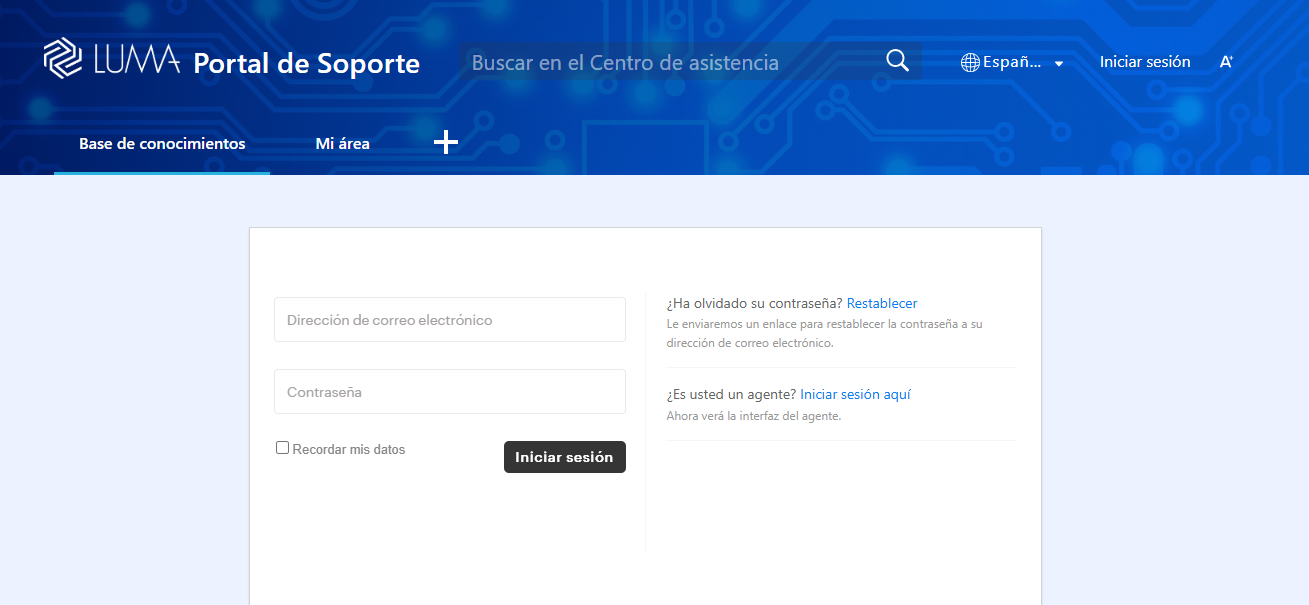Screen dimensions: 1309x605
Task: Click into the Contraseña password field
Action: [449, 392]
